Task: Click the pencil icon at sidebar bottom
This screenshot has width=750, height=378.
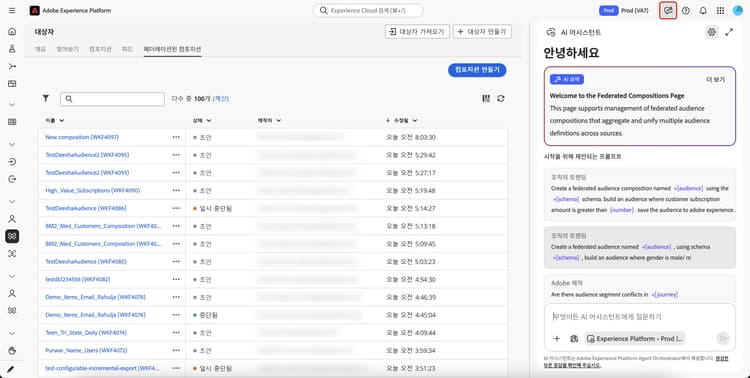Action: 11,369
